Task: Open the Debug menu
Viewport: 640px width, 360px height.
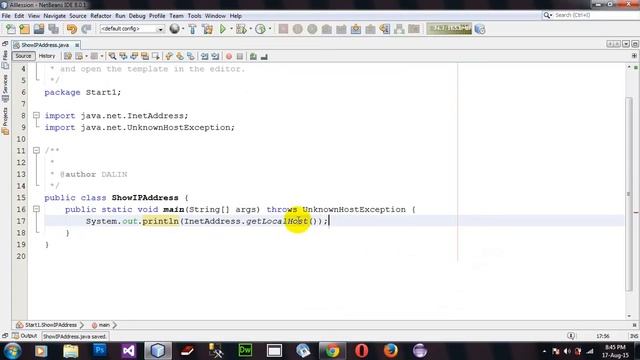Action: point(137,16)
